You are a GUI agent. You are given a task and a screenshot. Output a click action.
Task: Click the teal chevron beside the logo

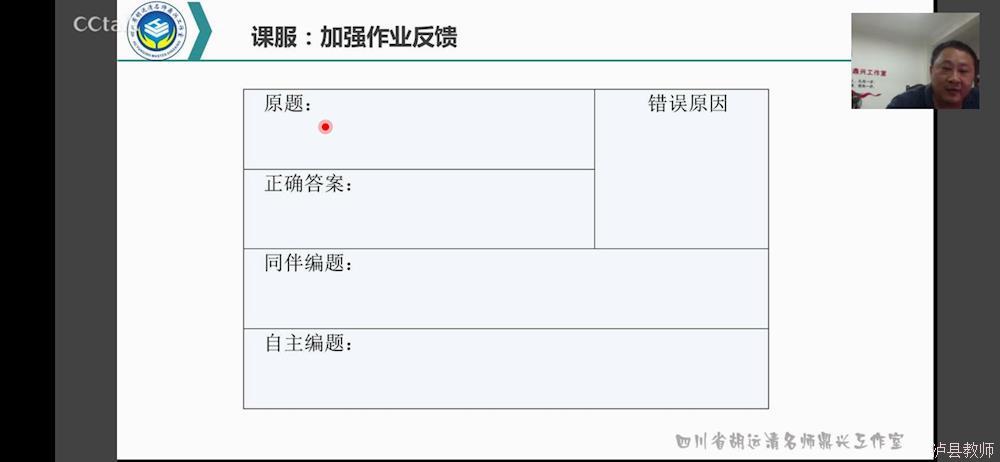[200, 31]
